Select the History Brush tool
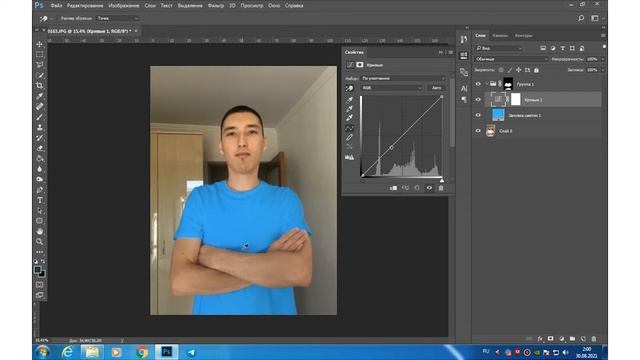Screen dimensions: 640x360 pyautogui.click(x=40, y=138)
